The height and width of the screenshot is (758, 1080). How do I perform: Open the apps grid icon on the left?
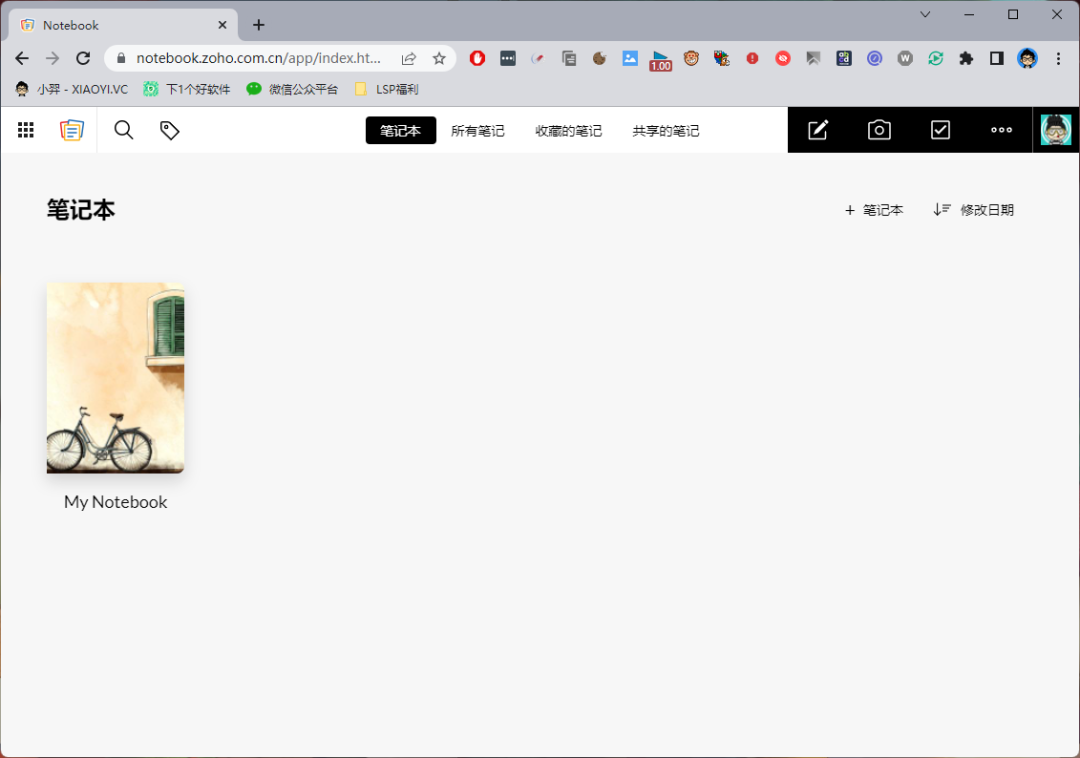(x=25, y=130)
